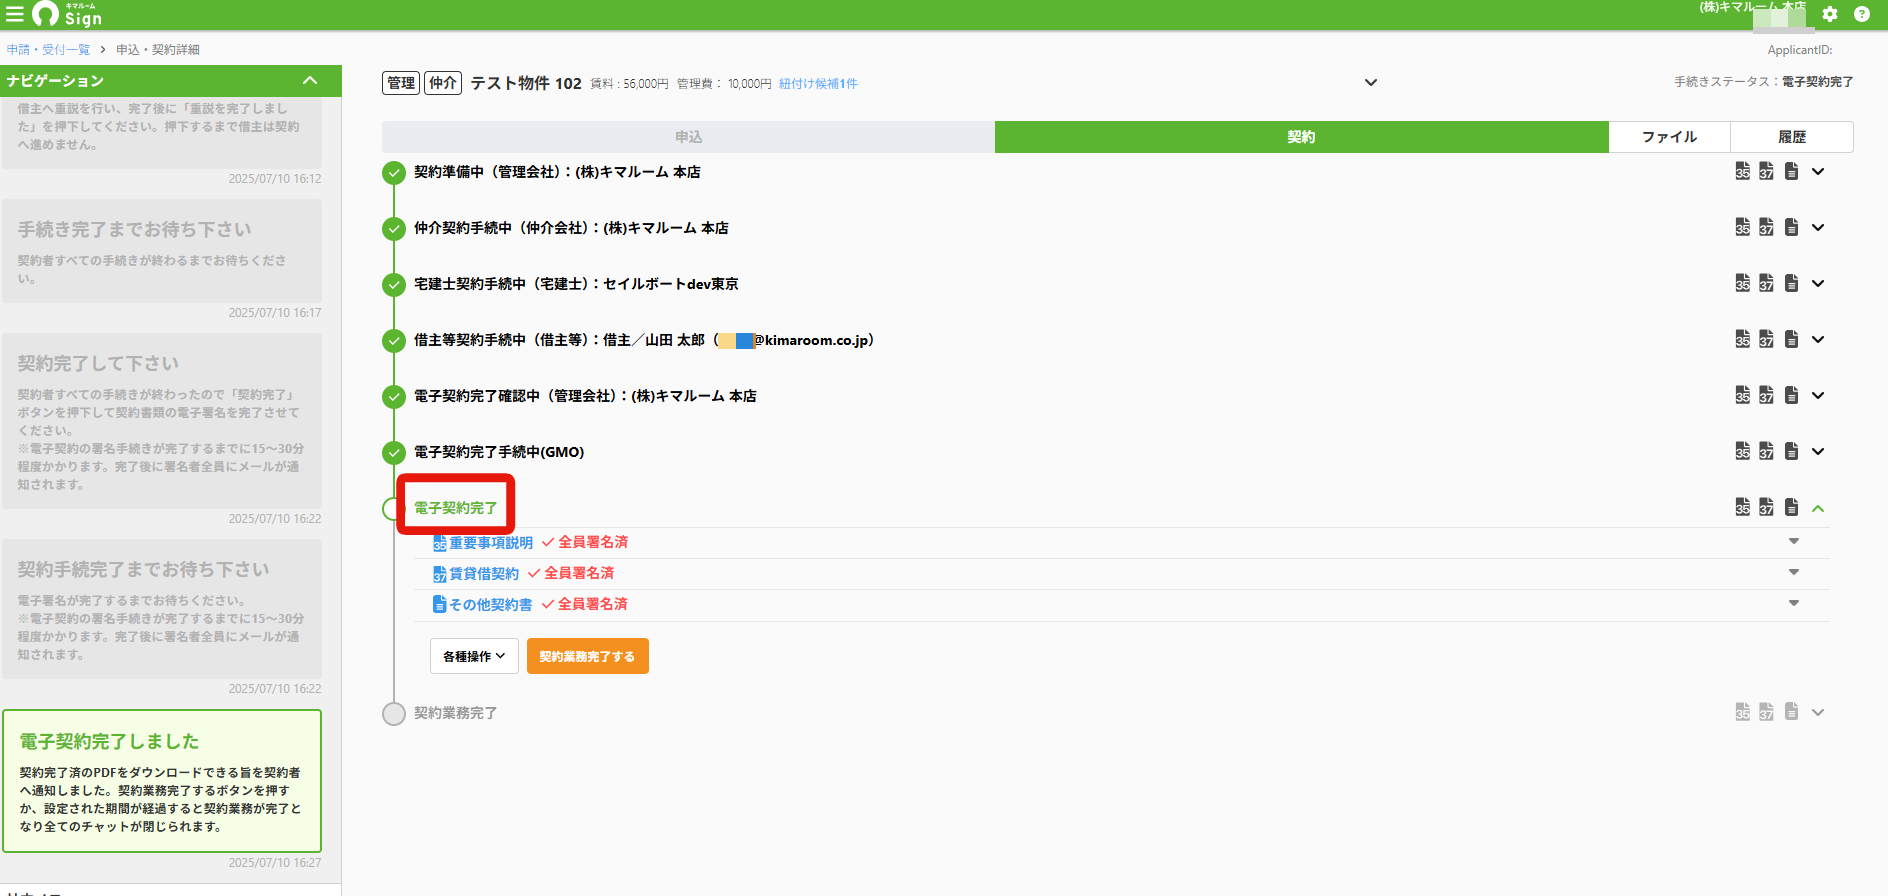The image size is (1888, 896).
Task: Open other documents icon for 電子契約完了 row
Action: [1792, 507]
